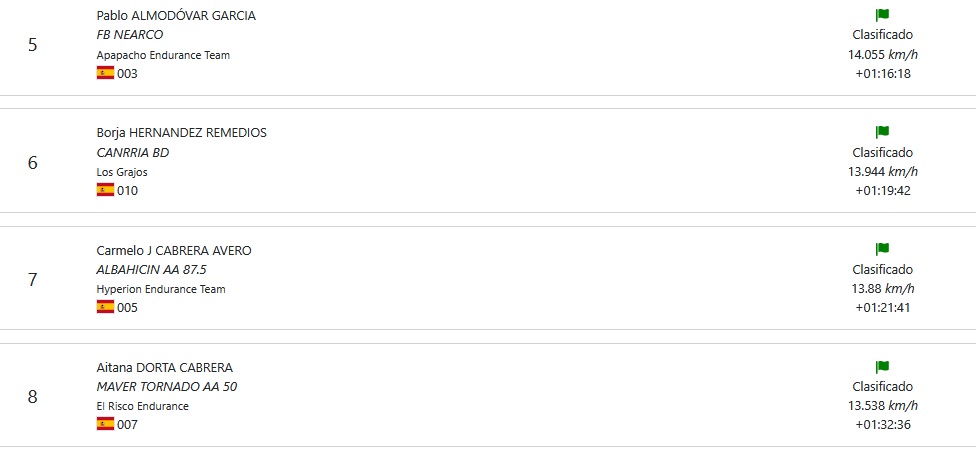The height and width of the screenshot is (449, 976).
Task: Click Spain flag next to number 003
Action: [x=105, y=73]
